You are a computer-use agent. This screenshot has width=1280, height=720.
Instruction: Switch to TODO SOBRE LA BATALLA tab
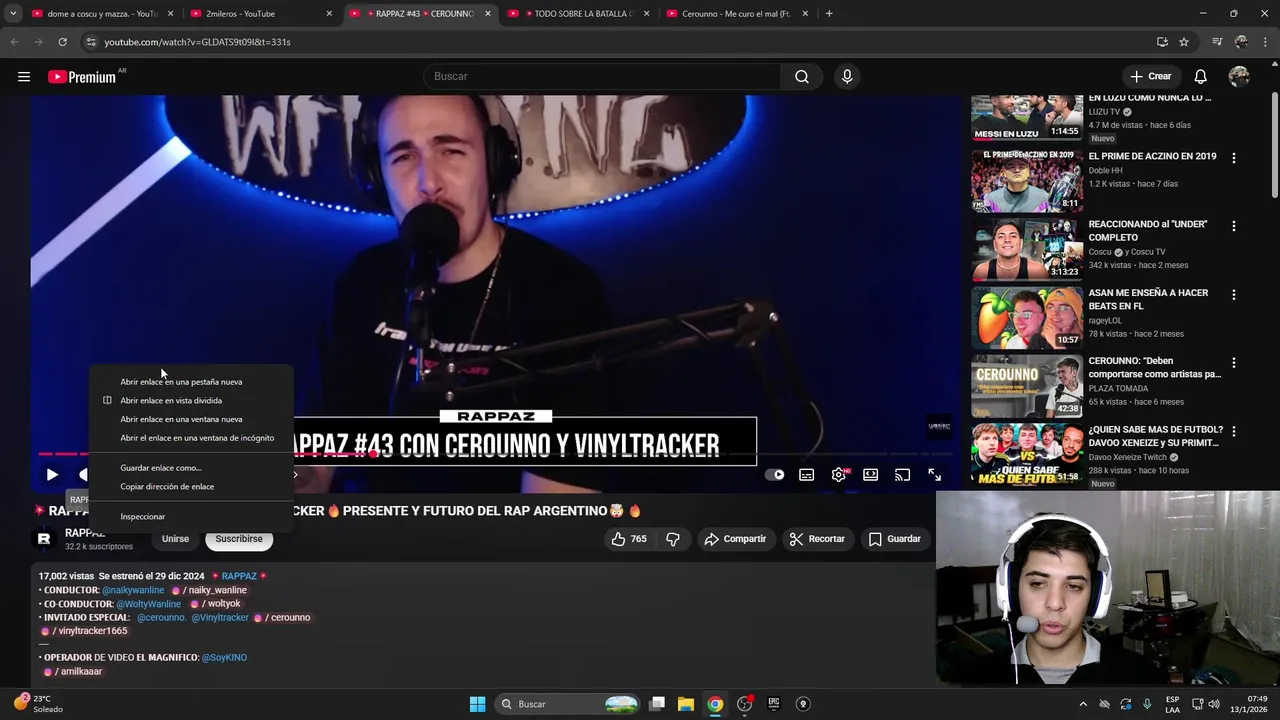pos(577,14)
